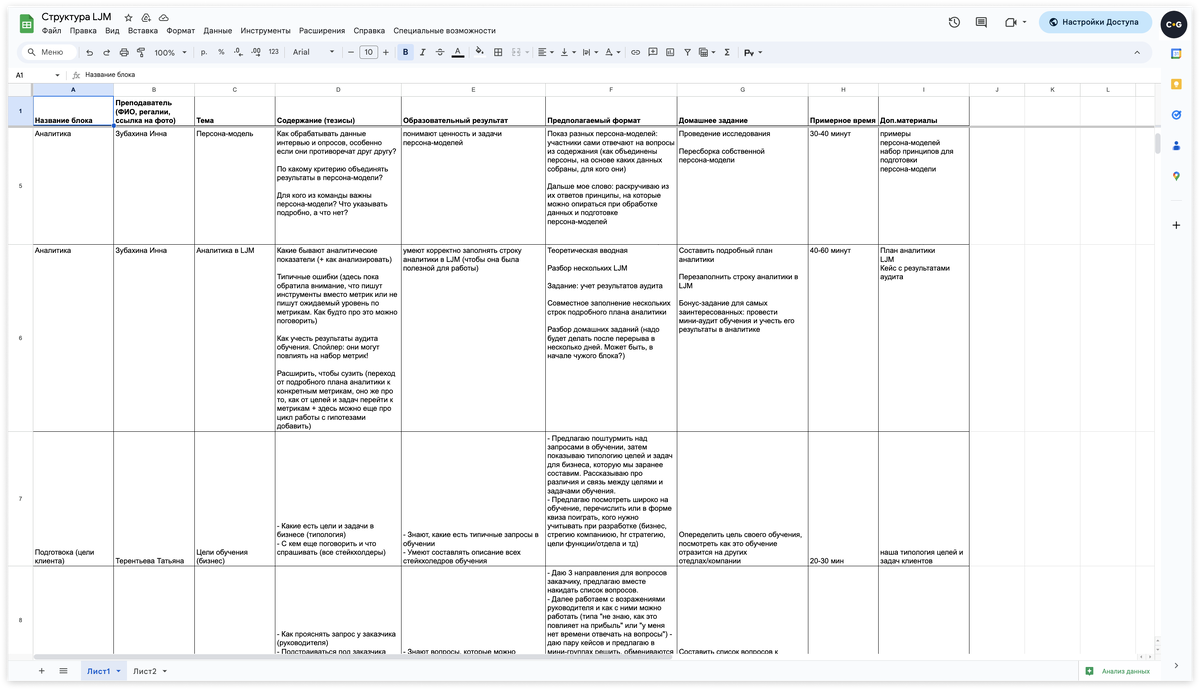Viewport: 1200px width, 690px height.
Task: Apply ruble currency format
Action: (x=204, y=52)
